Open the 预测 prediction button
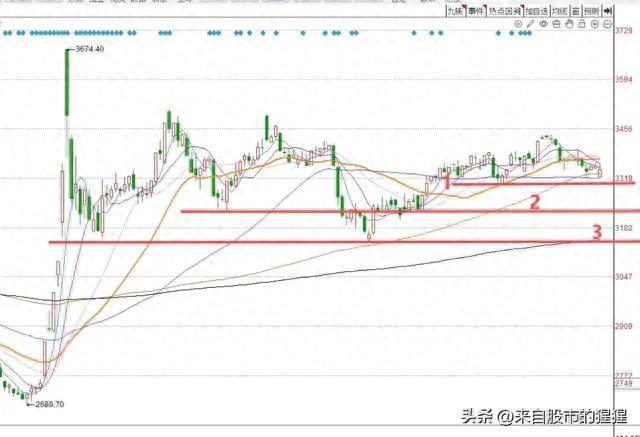This screenshot has height=437, width=640. click(x=591, y=11)
